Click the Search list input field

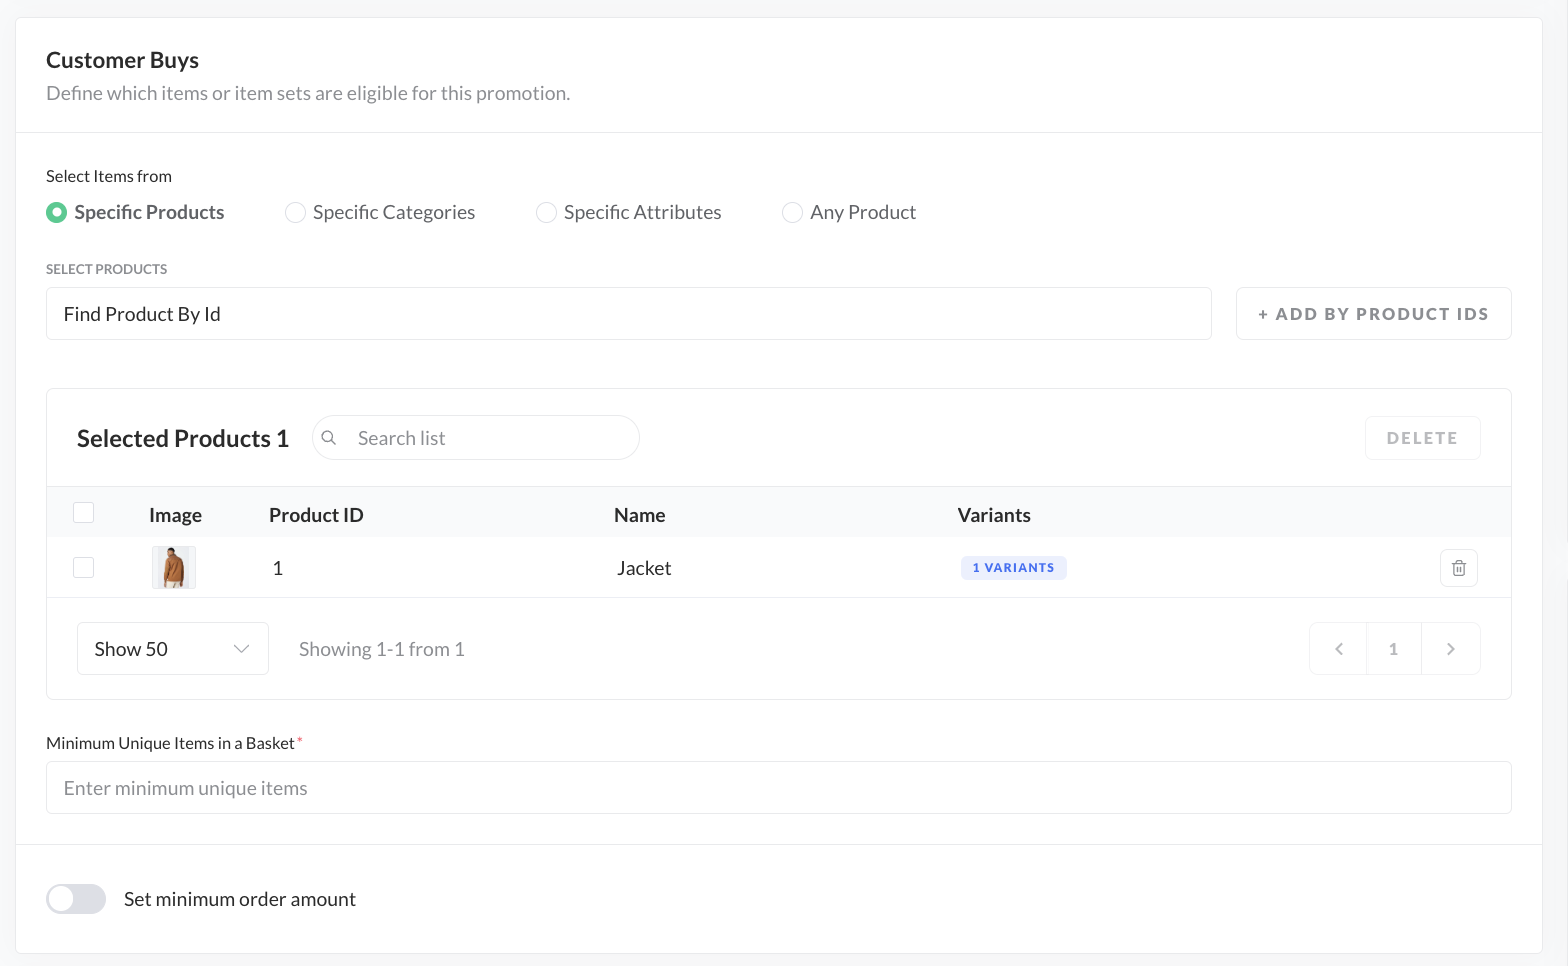[490, 438]
